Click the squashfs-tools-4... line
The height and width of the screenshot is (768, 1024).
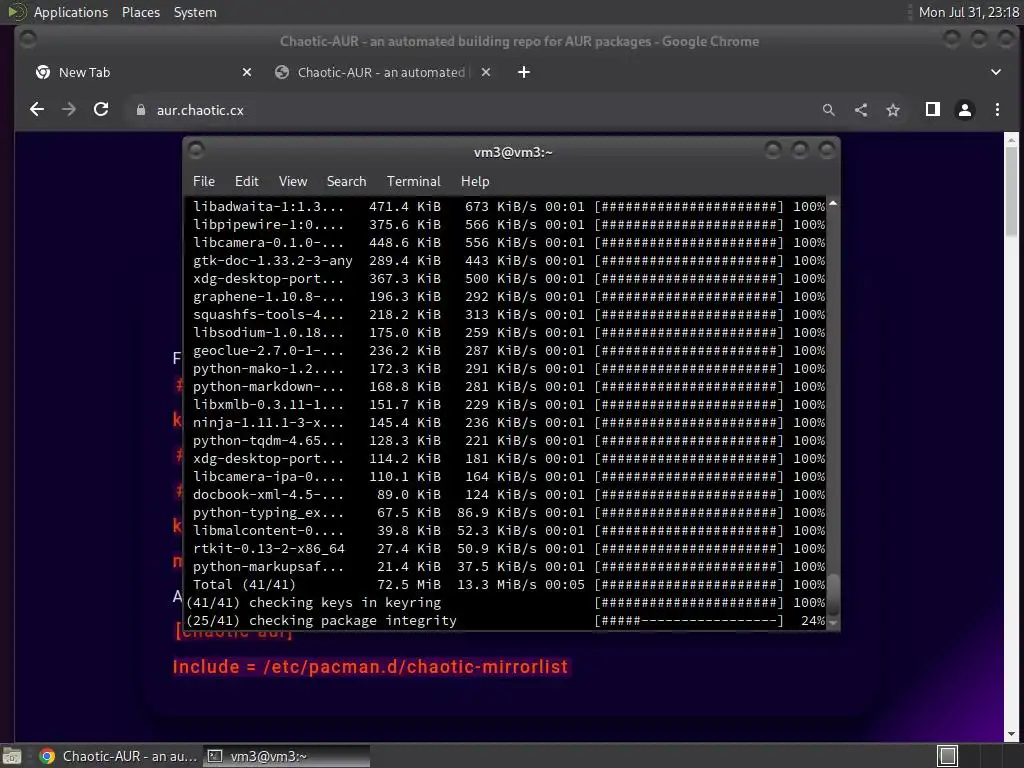[x=509, y=315]
